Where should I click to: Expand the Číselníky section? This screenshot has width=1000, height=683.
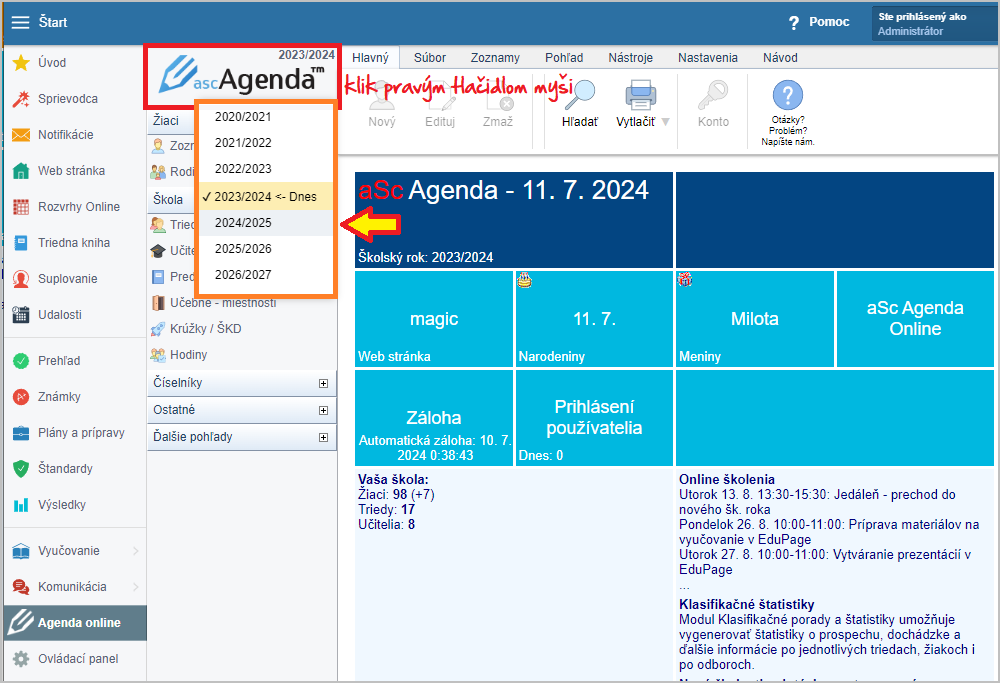tap(323, 383)
